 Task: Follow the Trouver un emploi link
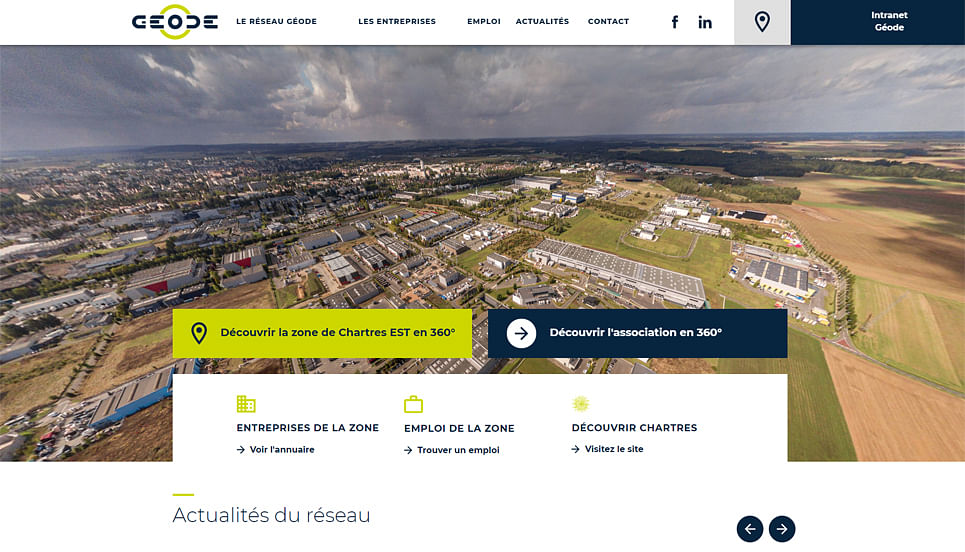(457, 450)
